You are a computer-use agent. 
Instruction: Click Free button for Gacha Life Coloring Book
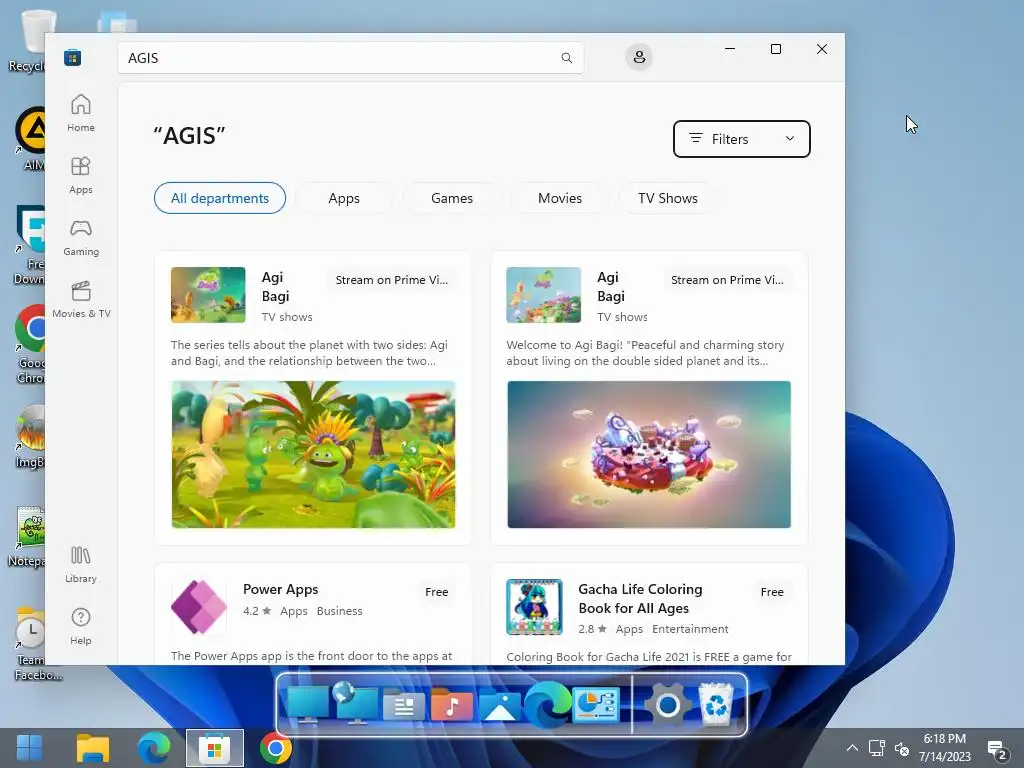(x=772, y=592)
